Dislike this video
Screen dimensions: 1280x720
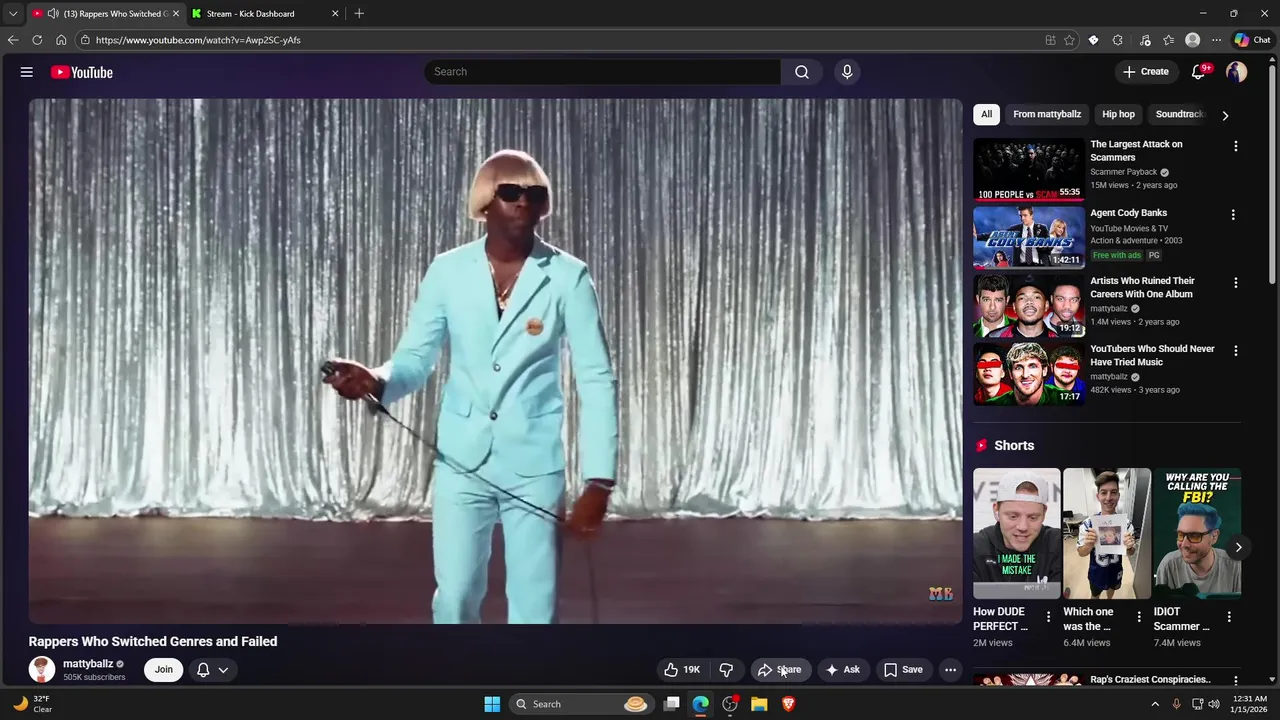[x=727, y=670]
